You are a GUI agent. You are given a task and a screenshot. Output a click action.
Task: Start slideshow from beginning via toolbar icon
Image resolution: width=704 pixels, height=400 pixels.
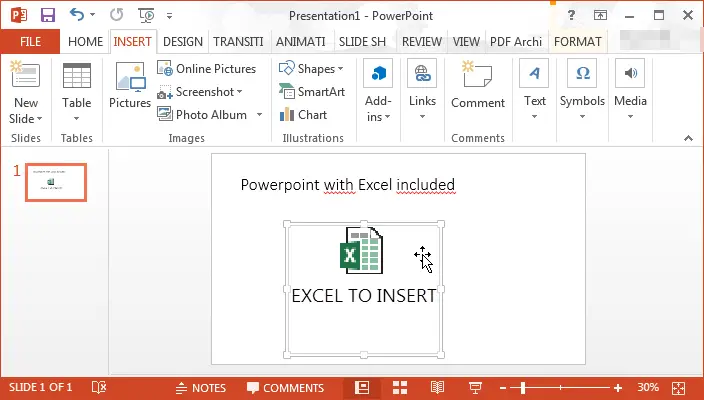pyautogui.click(x=146, y=16)
